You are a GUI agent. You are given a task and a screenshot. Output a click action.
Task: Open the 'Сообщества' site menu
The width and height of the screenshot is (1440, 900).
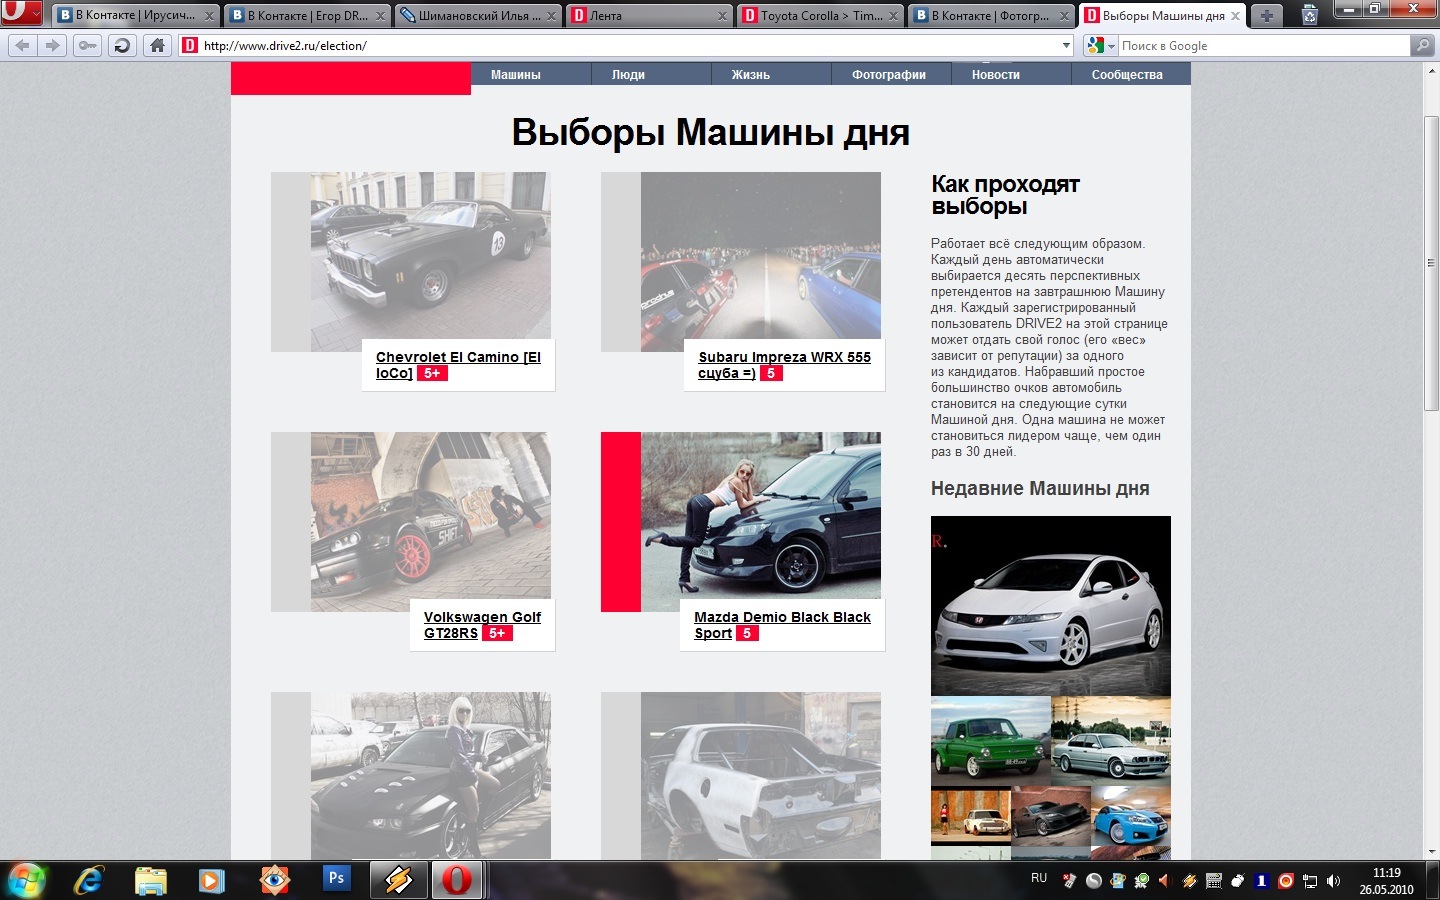tap(1127, 75)
